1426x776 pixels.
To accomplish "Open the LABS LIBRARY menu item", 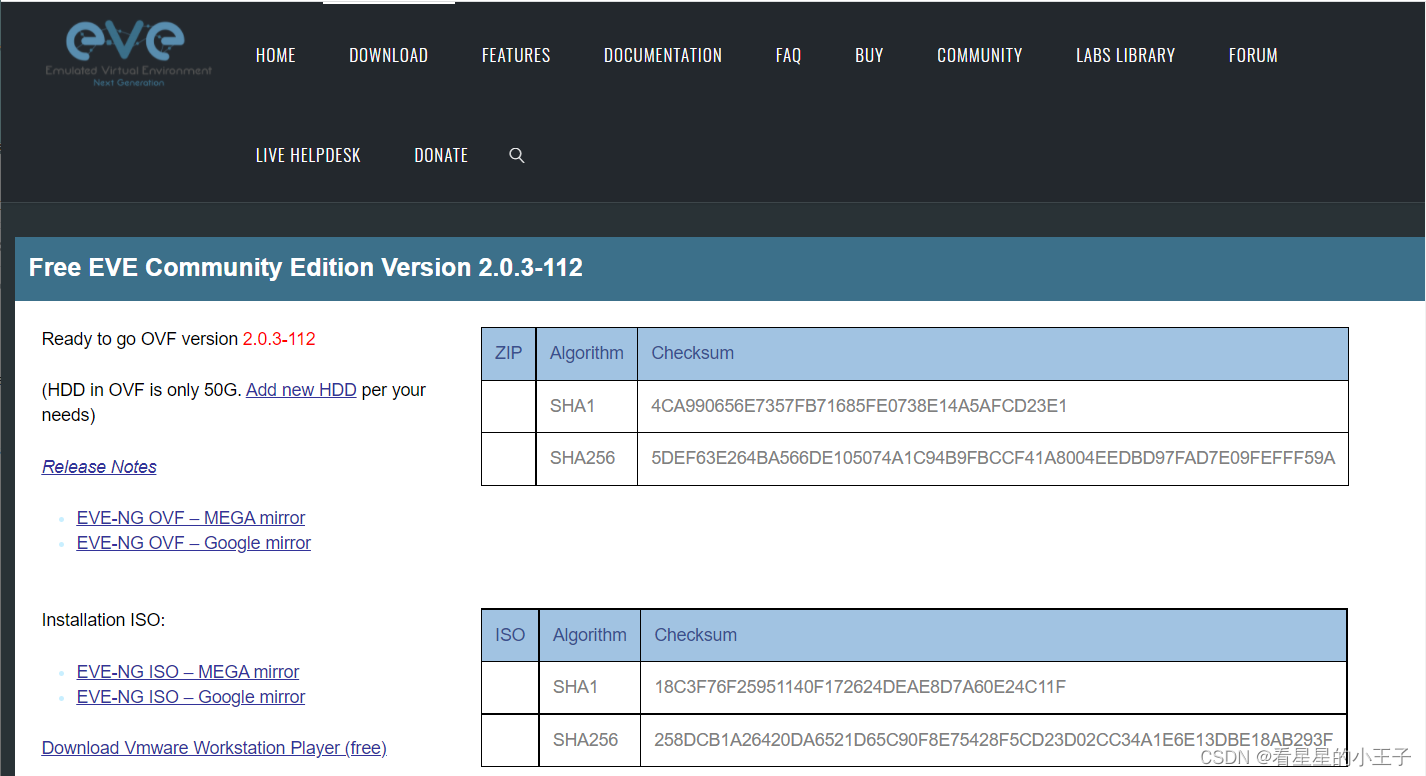I will pos(1126,55).
